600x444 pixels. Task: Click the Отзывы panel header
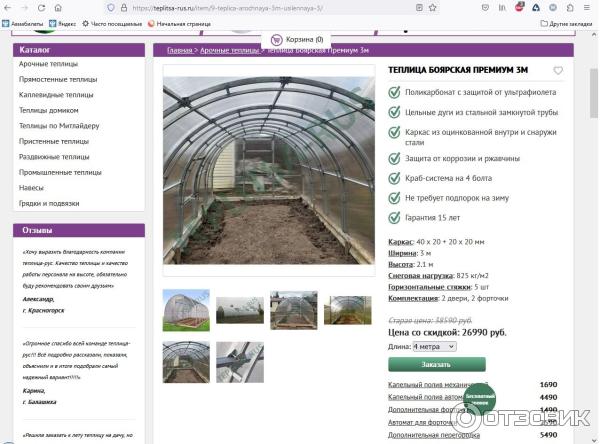79,230
